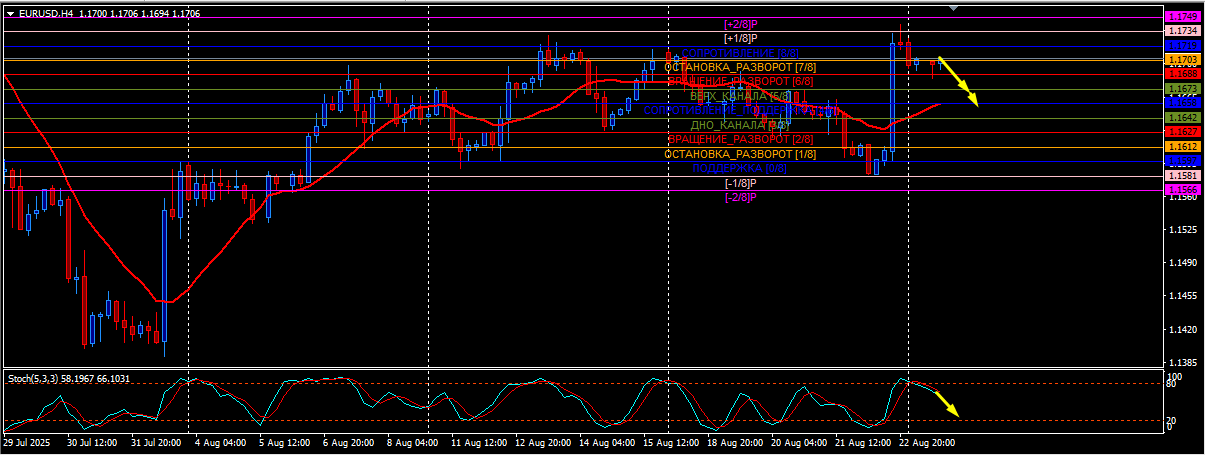This screenshot has width=1205, height=456.
Task: Select the [-1/8]P level label
Action: pos(740,183)
